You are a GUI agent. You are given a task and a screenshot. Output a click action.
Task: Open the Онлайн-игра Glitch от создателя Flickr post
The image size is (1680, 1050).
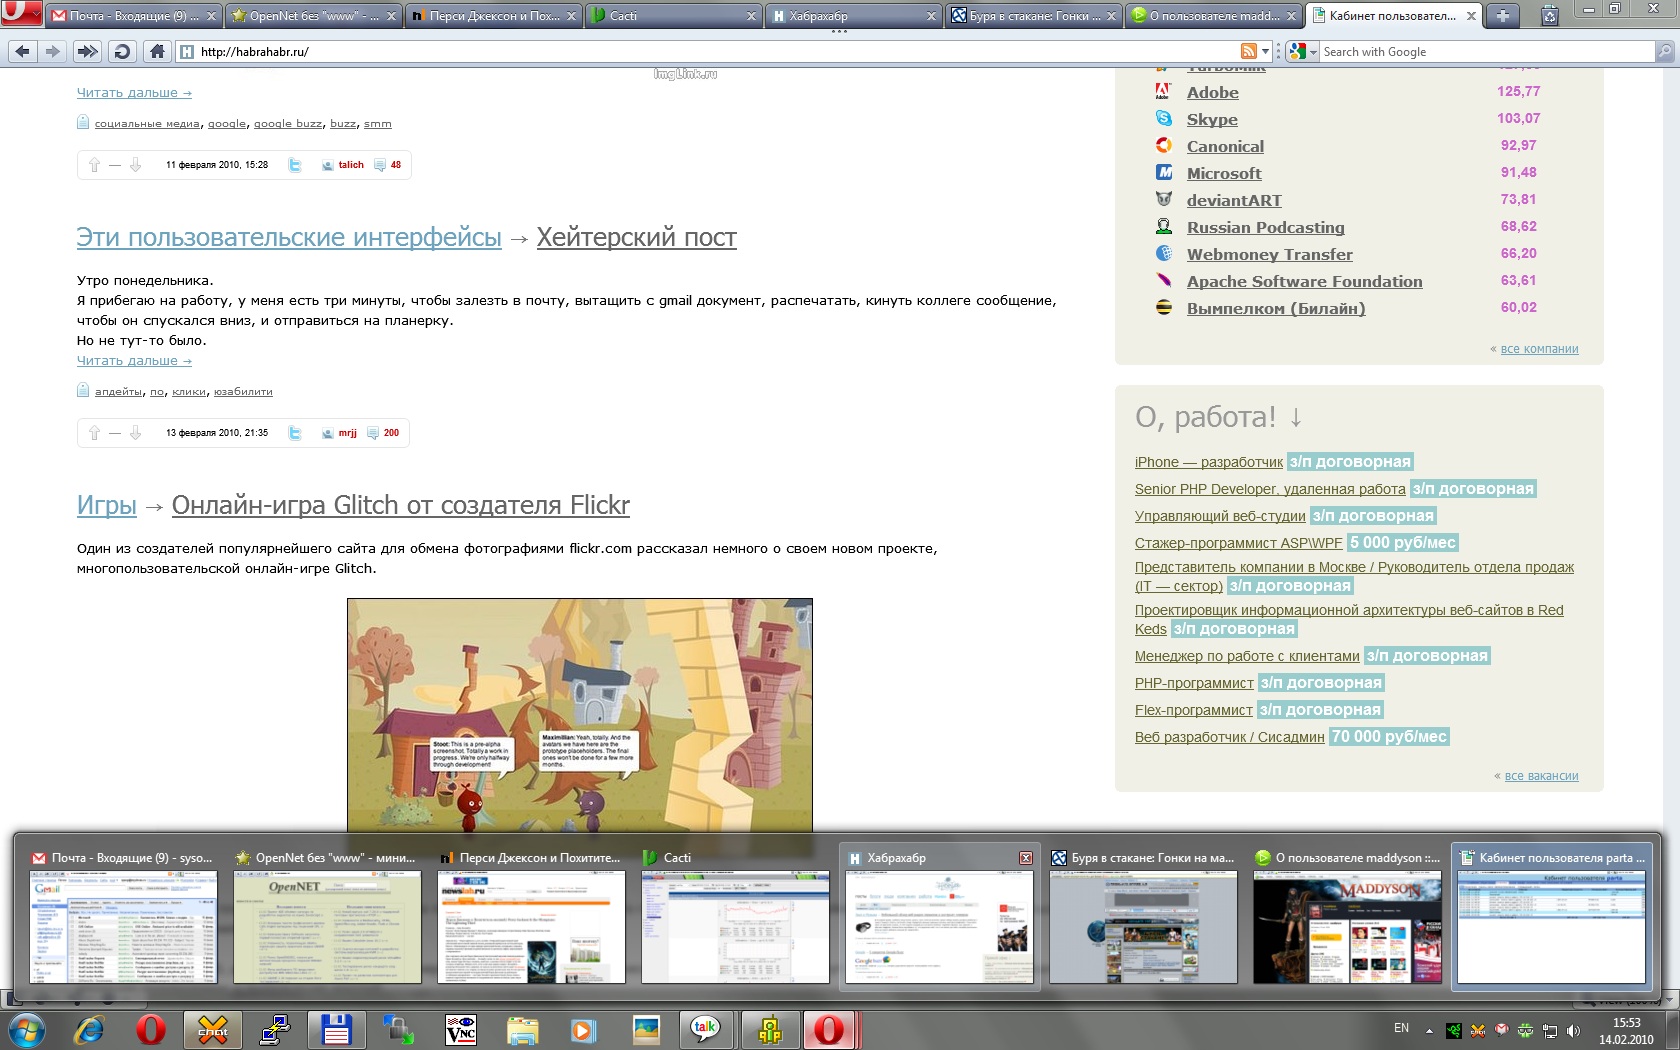click(x=400, y=505)
